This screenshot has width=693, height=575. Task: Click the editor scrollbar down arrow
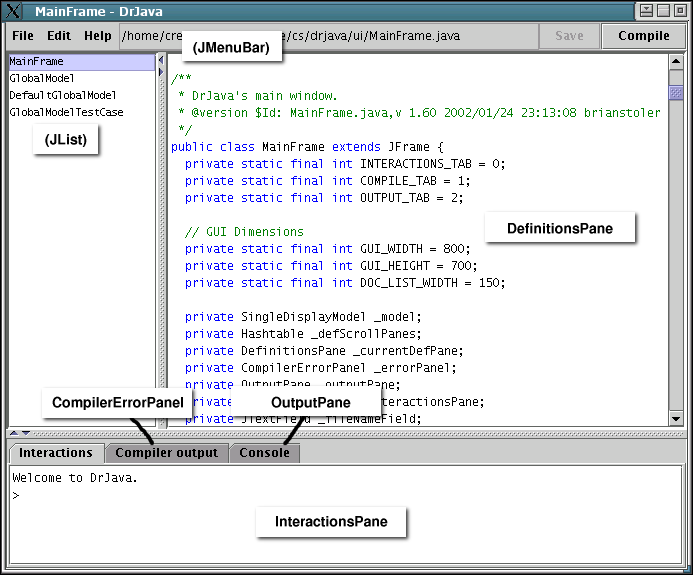[x=676, y=418]
